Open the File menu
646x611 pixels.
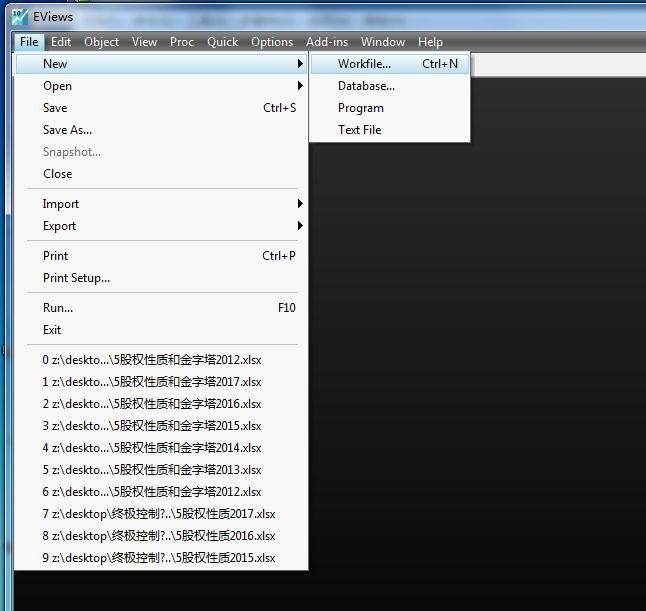pyautogui.click(x=29, y=42)
